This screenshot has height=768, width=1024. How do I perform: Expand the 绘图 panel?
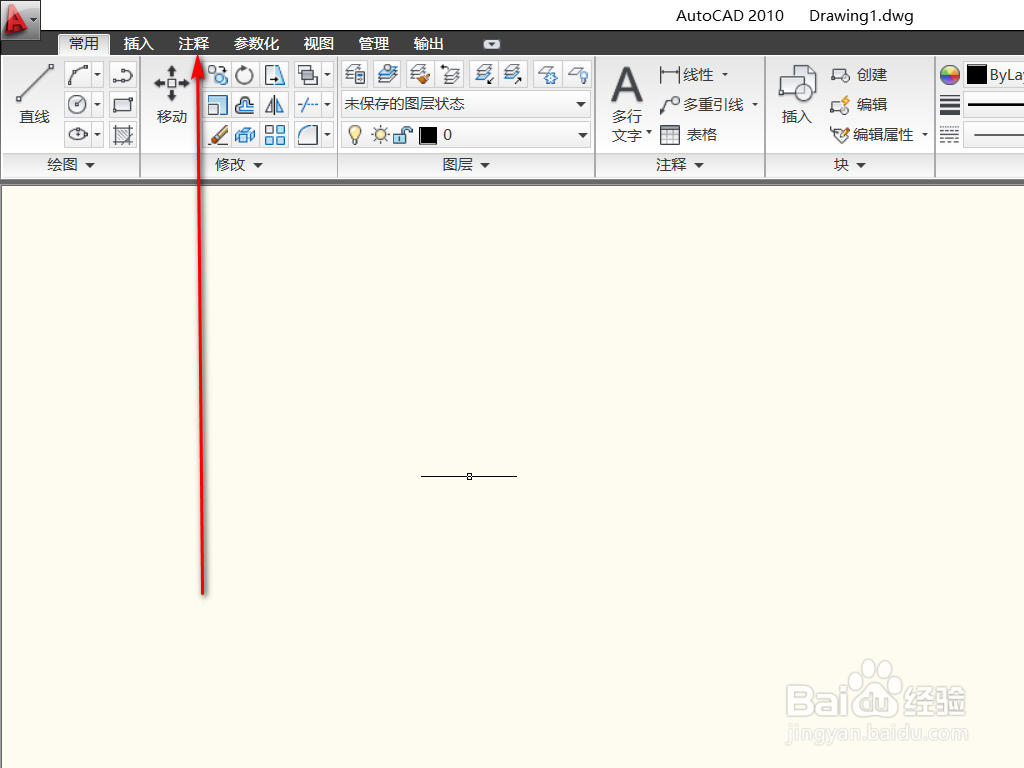tap(71, 165)
